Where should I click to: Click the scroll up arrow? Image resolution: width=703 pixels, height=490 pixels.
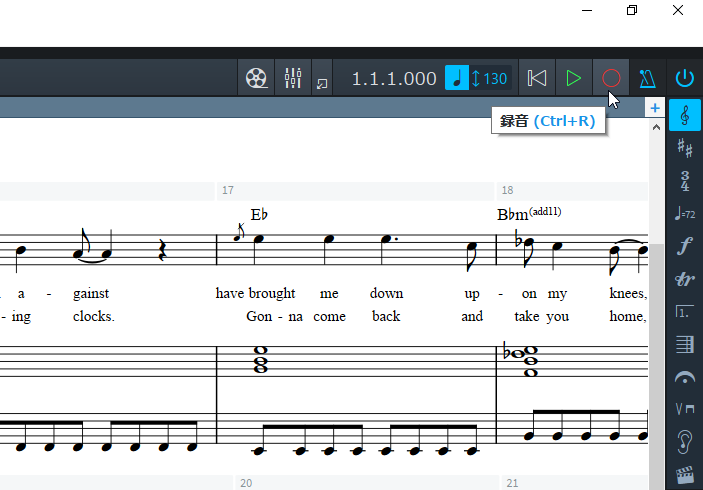656,127
